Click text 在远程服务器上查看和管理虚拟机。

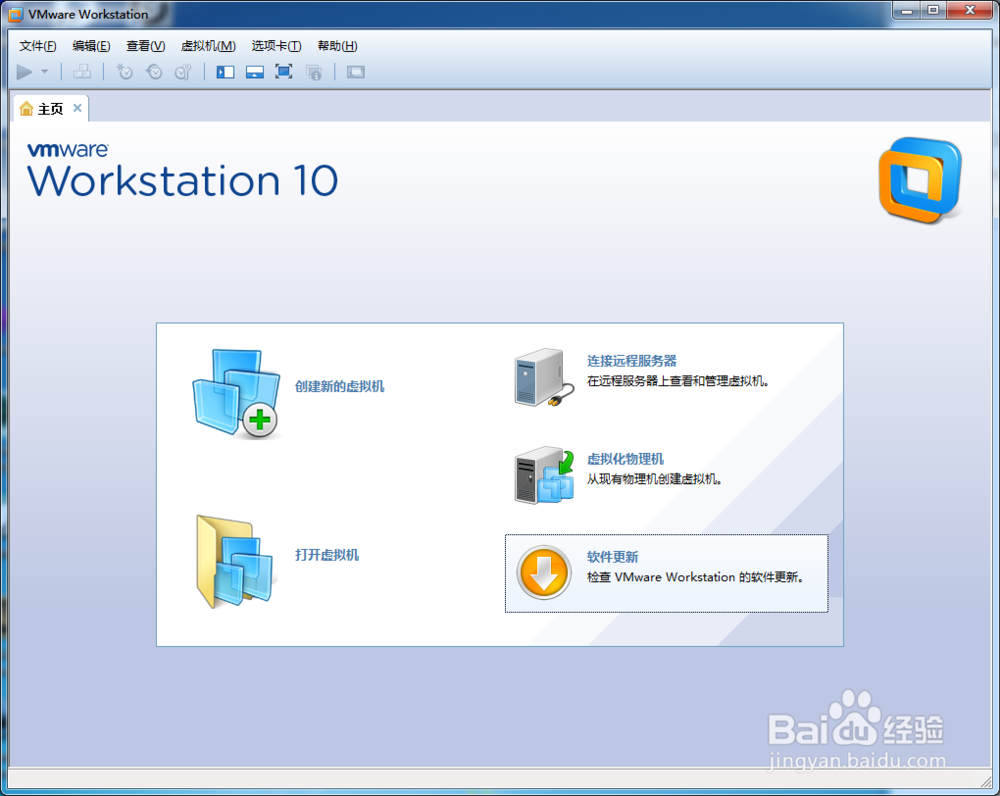coord(677,381)
